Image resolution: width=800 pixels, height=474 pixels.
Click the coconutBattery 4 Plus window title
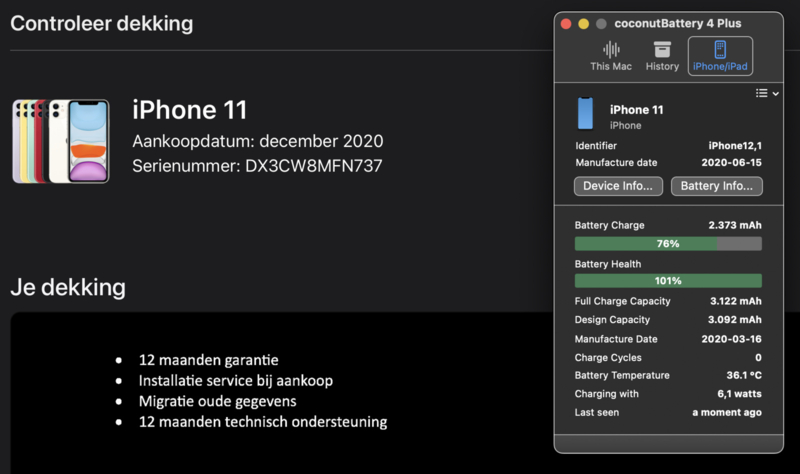coord(678,23)
